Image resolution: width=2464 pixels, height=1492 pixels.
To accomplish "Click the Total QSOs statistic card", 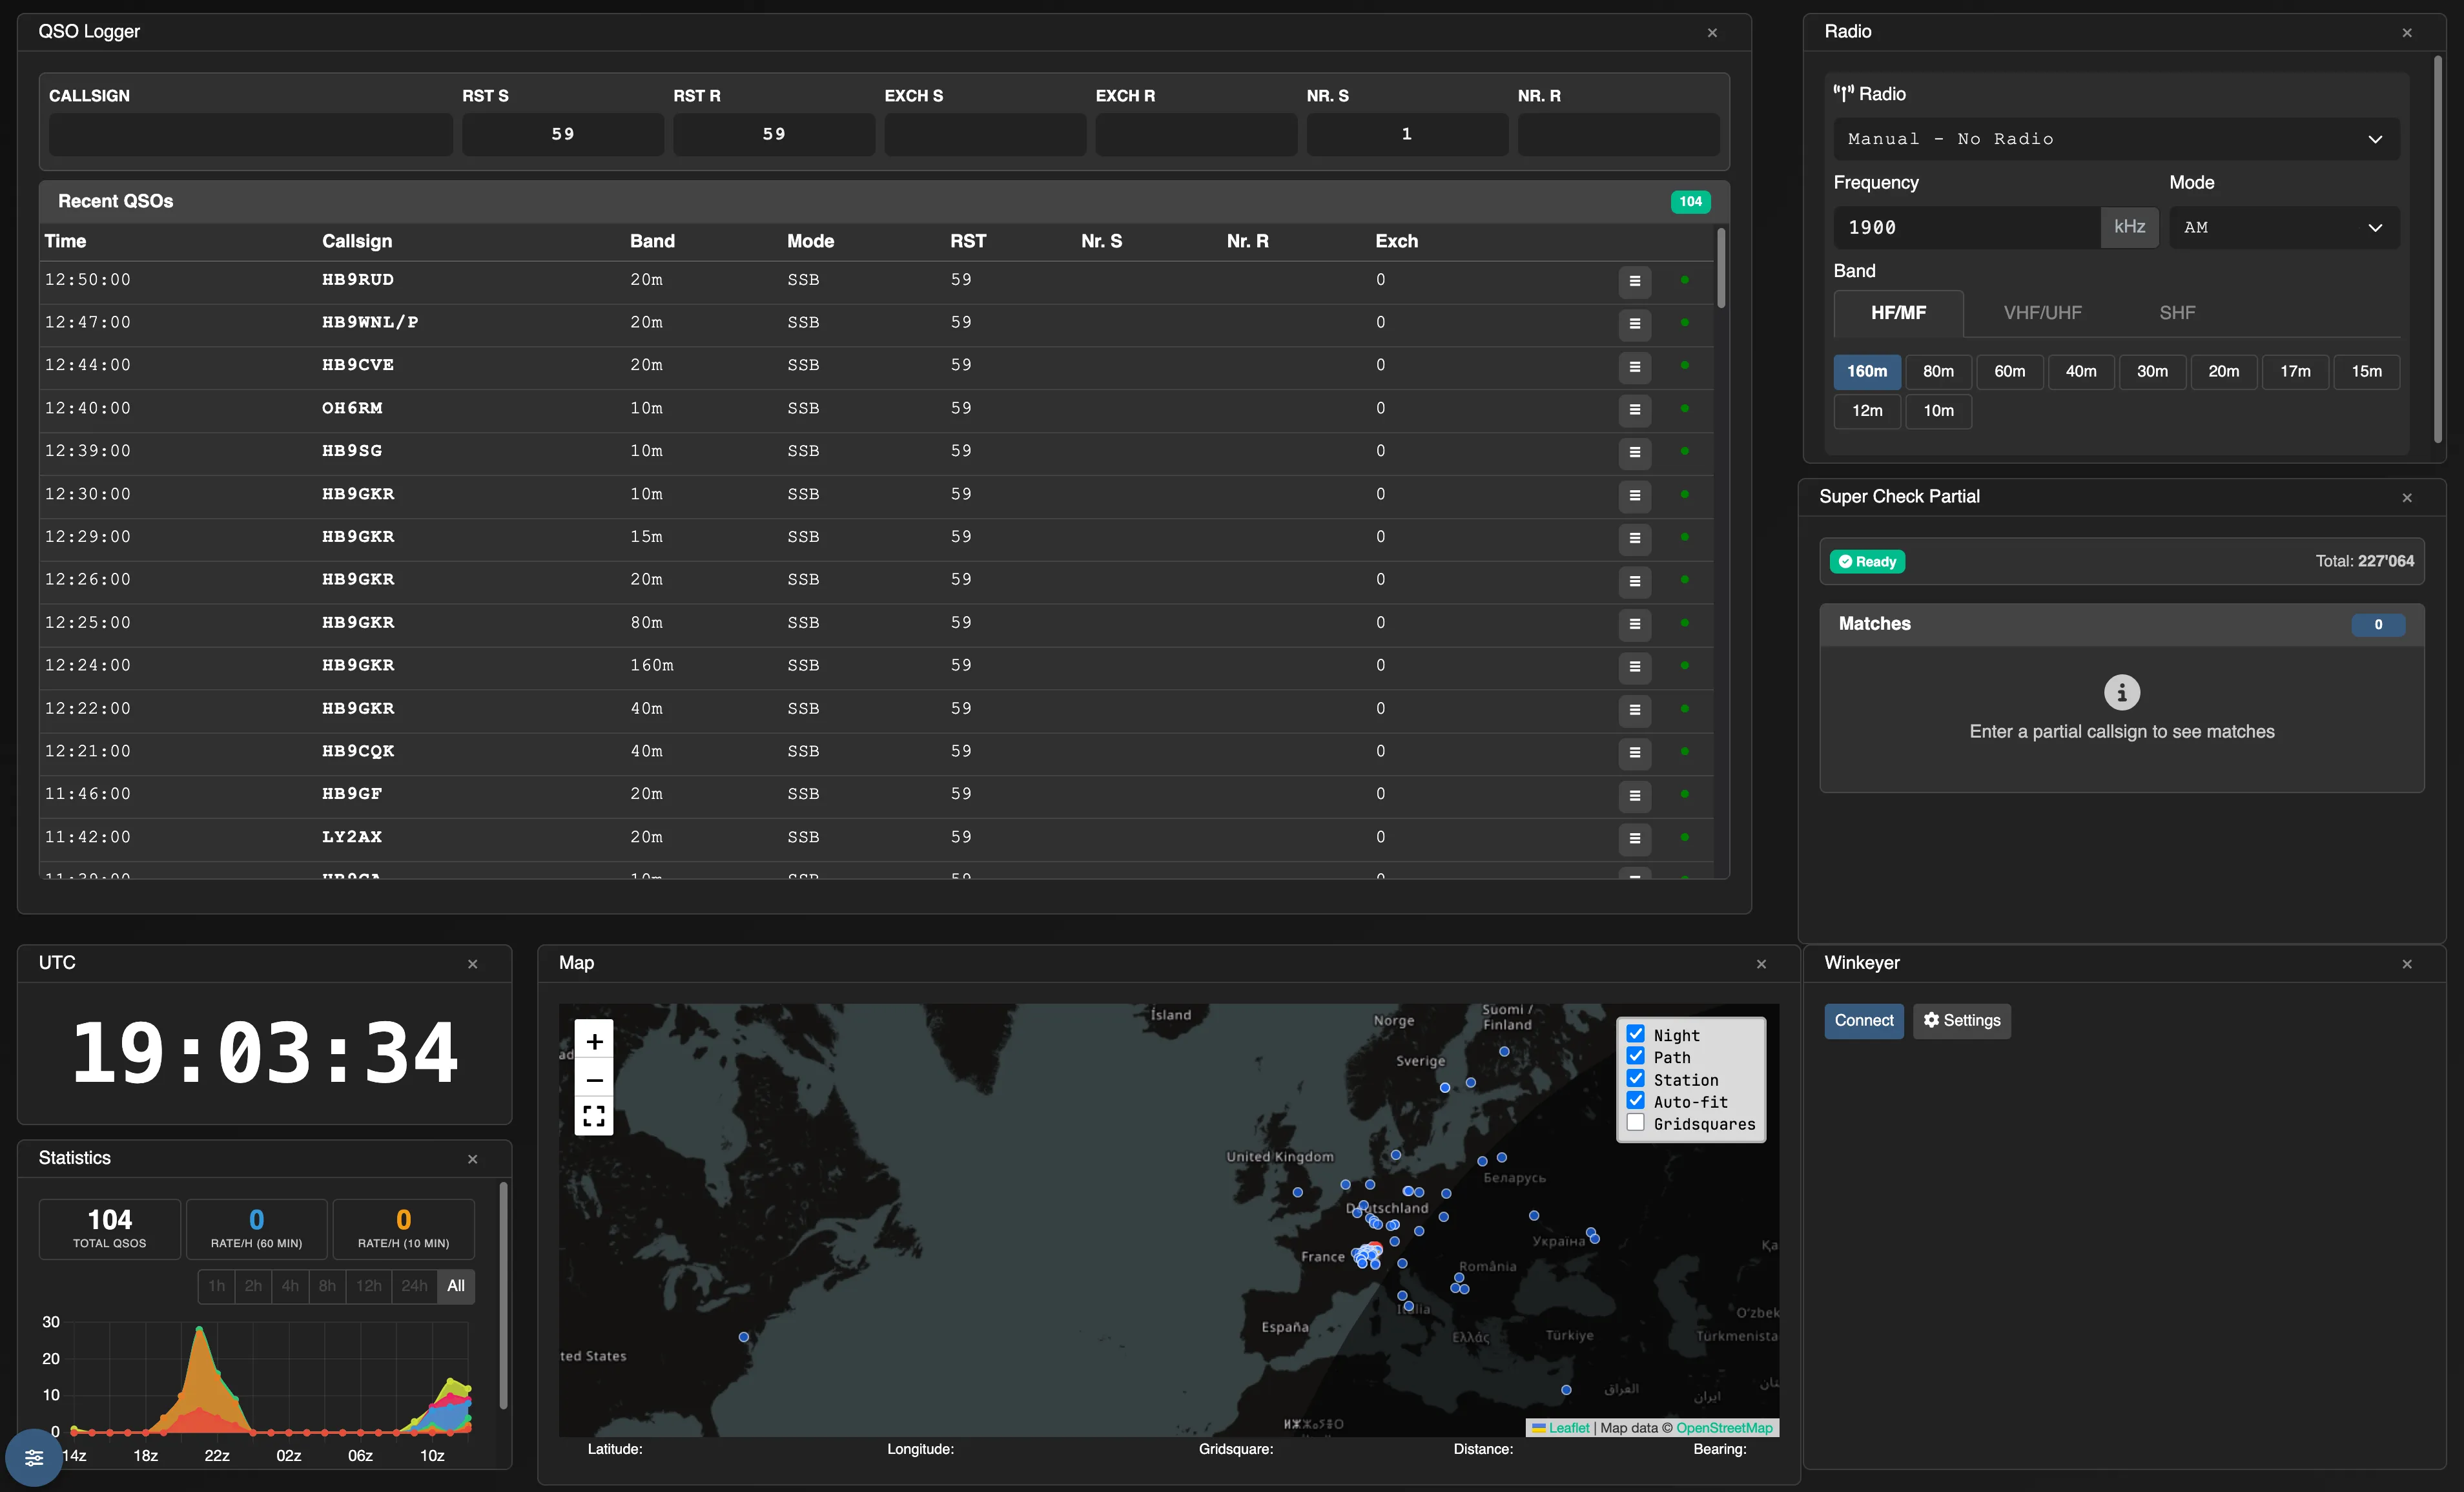I will click(110, 1229).
